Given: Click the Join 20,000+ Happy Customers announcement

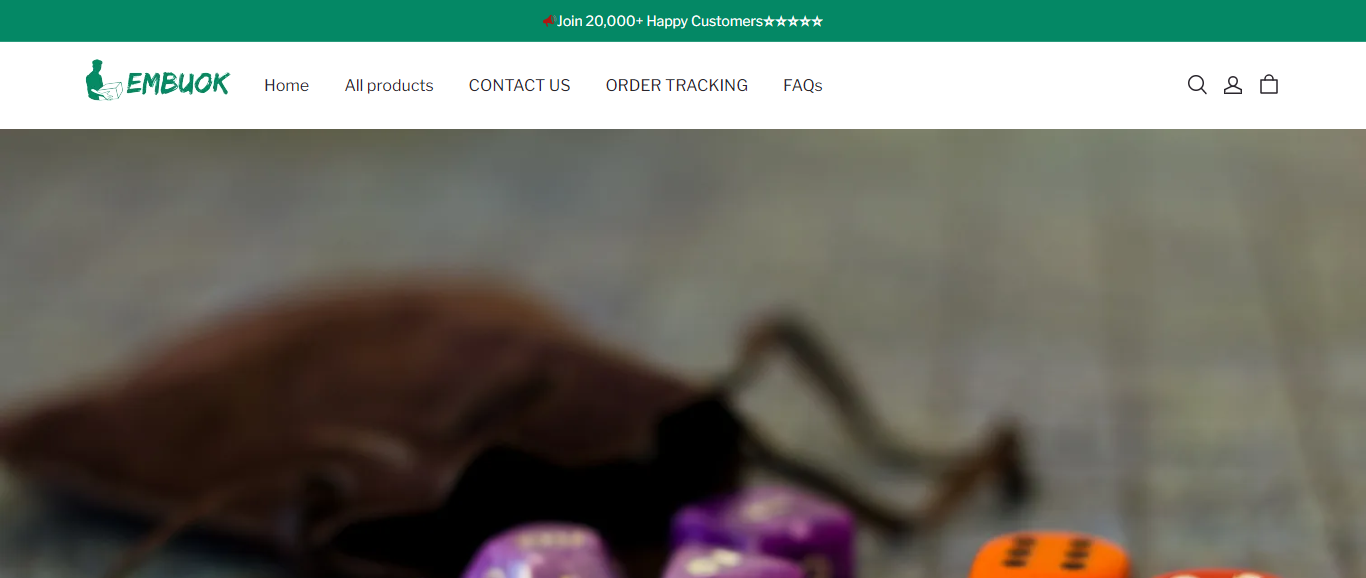Looking at the screenshot, I should tap(660, 21).
